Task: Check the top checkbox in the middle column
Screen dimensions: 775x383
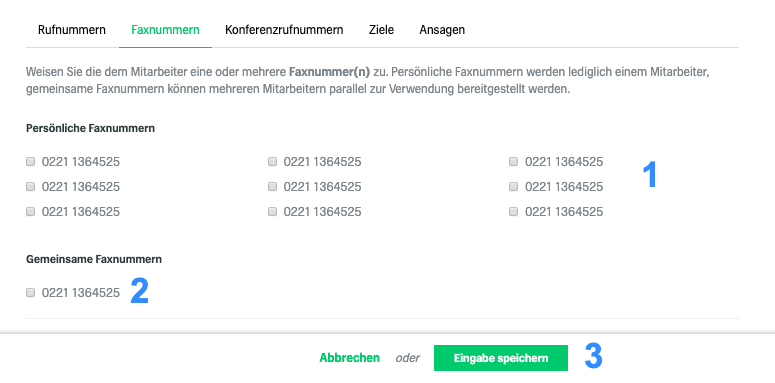Action: pos(272,162)
